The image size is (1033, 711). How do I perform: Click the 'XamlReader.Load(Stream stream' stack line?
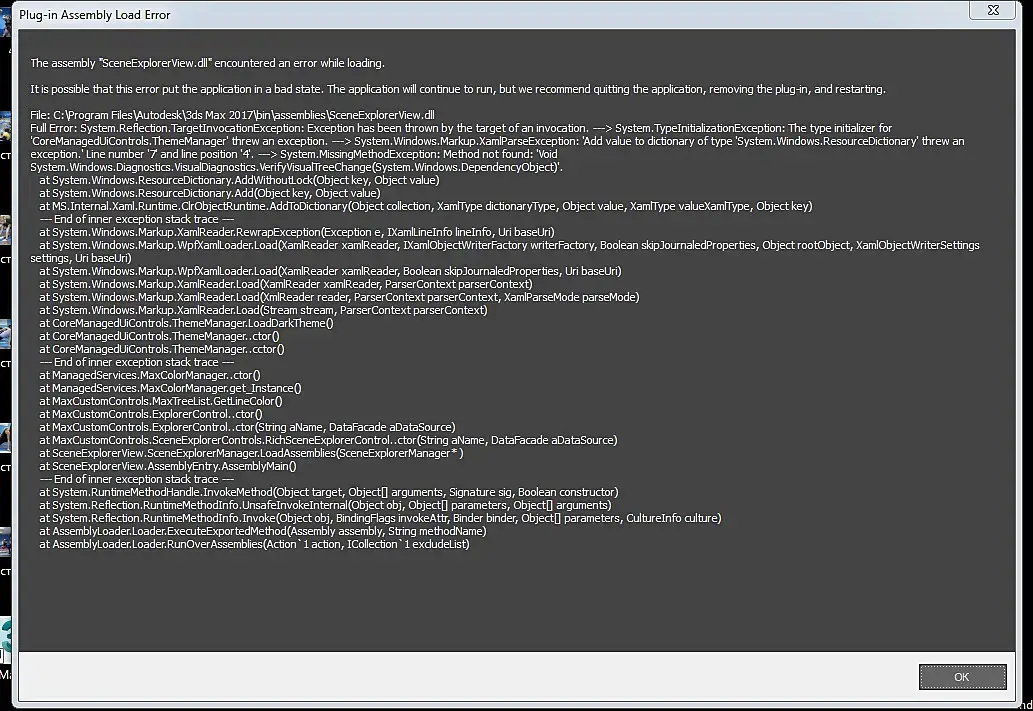(263, 310)
